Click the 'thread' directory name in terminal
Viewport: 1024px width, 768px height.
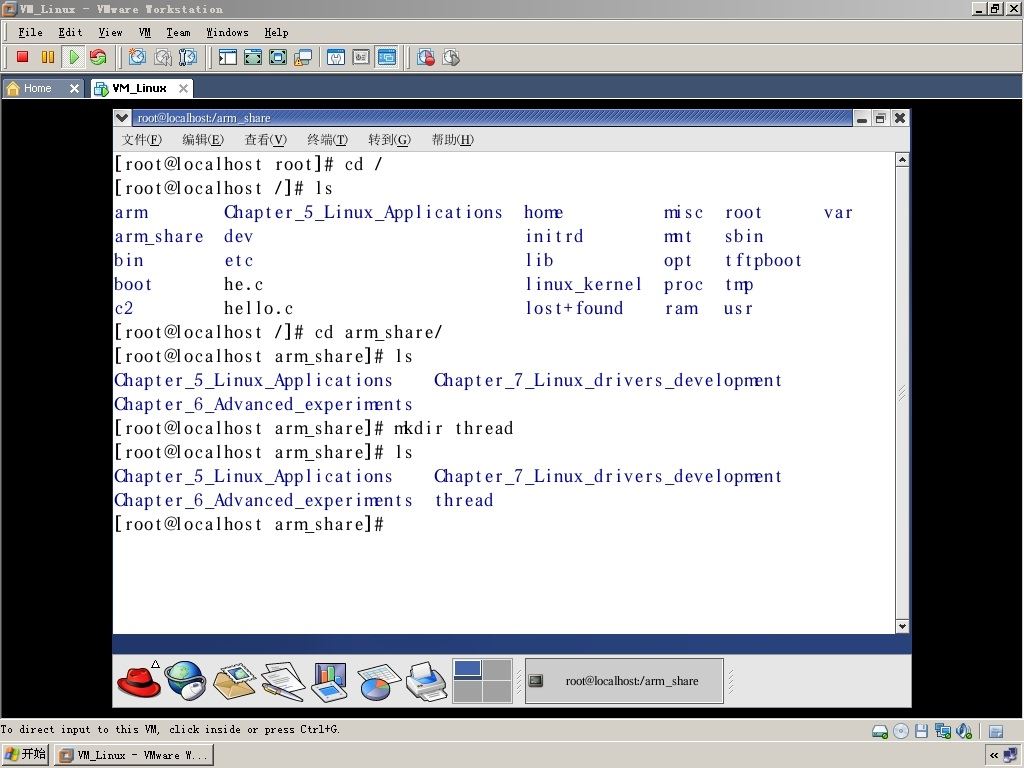coord(464,500)
